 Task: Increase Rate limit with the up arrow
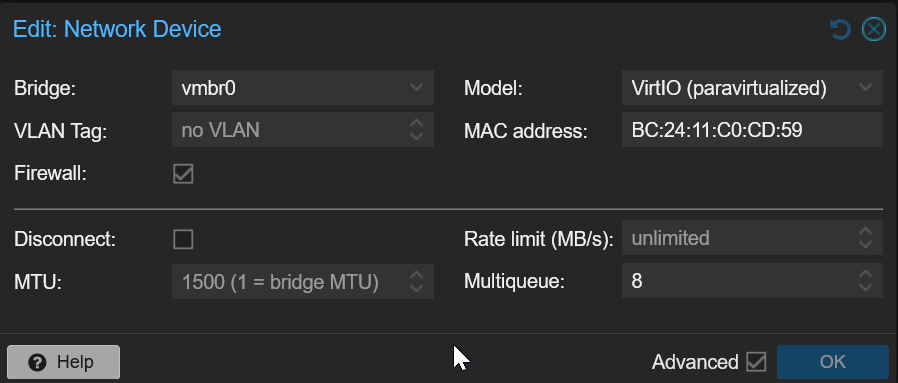tap(865, 231)
